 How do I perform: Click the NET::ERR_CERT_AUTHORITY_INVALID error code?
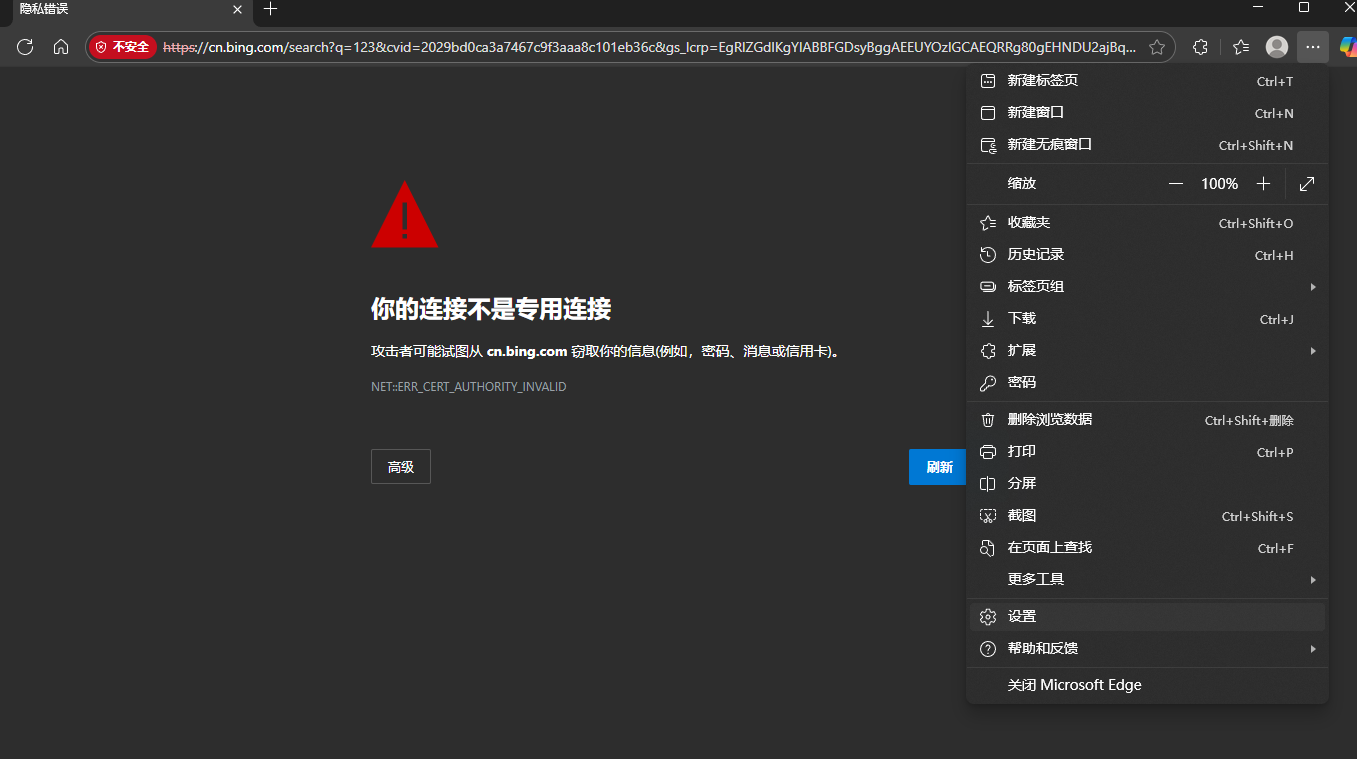coord(469,387)
